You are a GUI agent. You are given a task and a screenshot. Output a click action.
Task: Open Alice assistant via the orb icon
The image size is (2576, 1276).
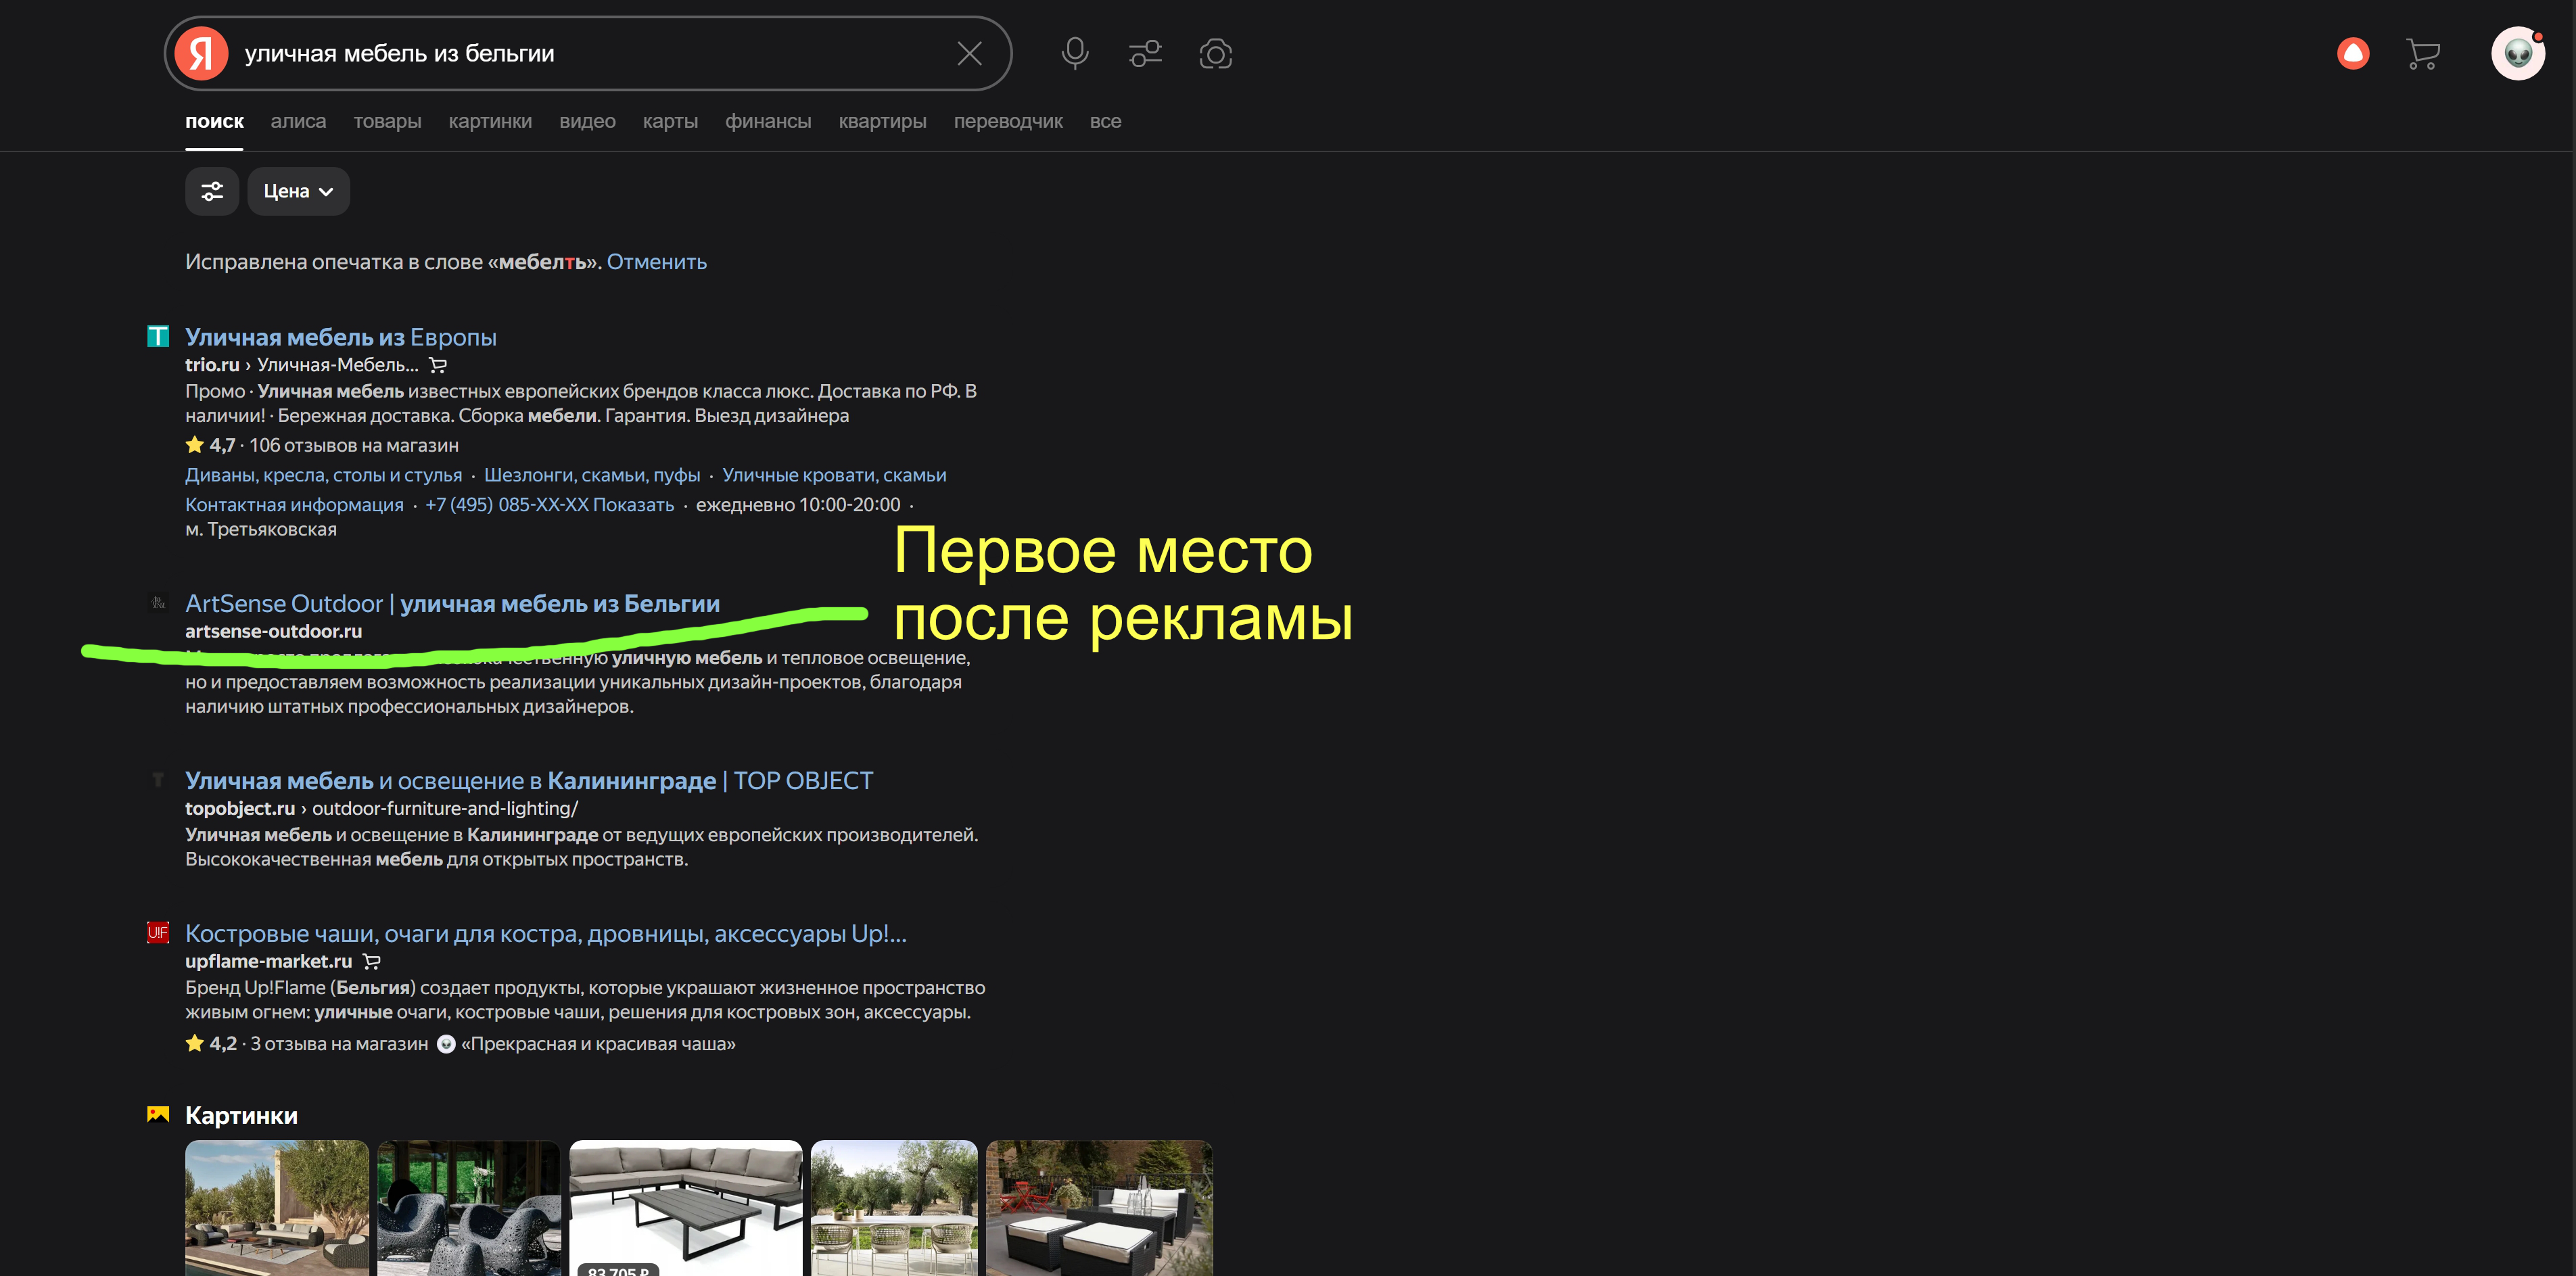point(2353,53)
